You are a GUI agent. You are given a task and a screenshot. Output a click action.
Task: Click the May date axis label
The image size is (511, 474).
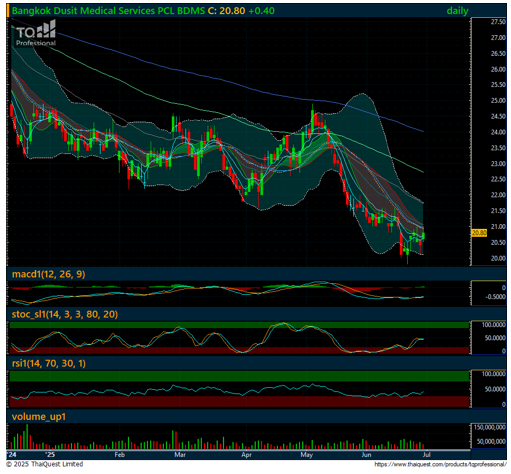coord(307,455)
